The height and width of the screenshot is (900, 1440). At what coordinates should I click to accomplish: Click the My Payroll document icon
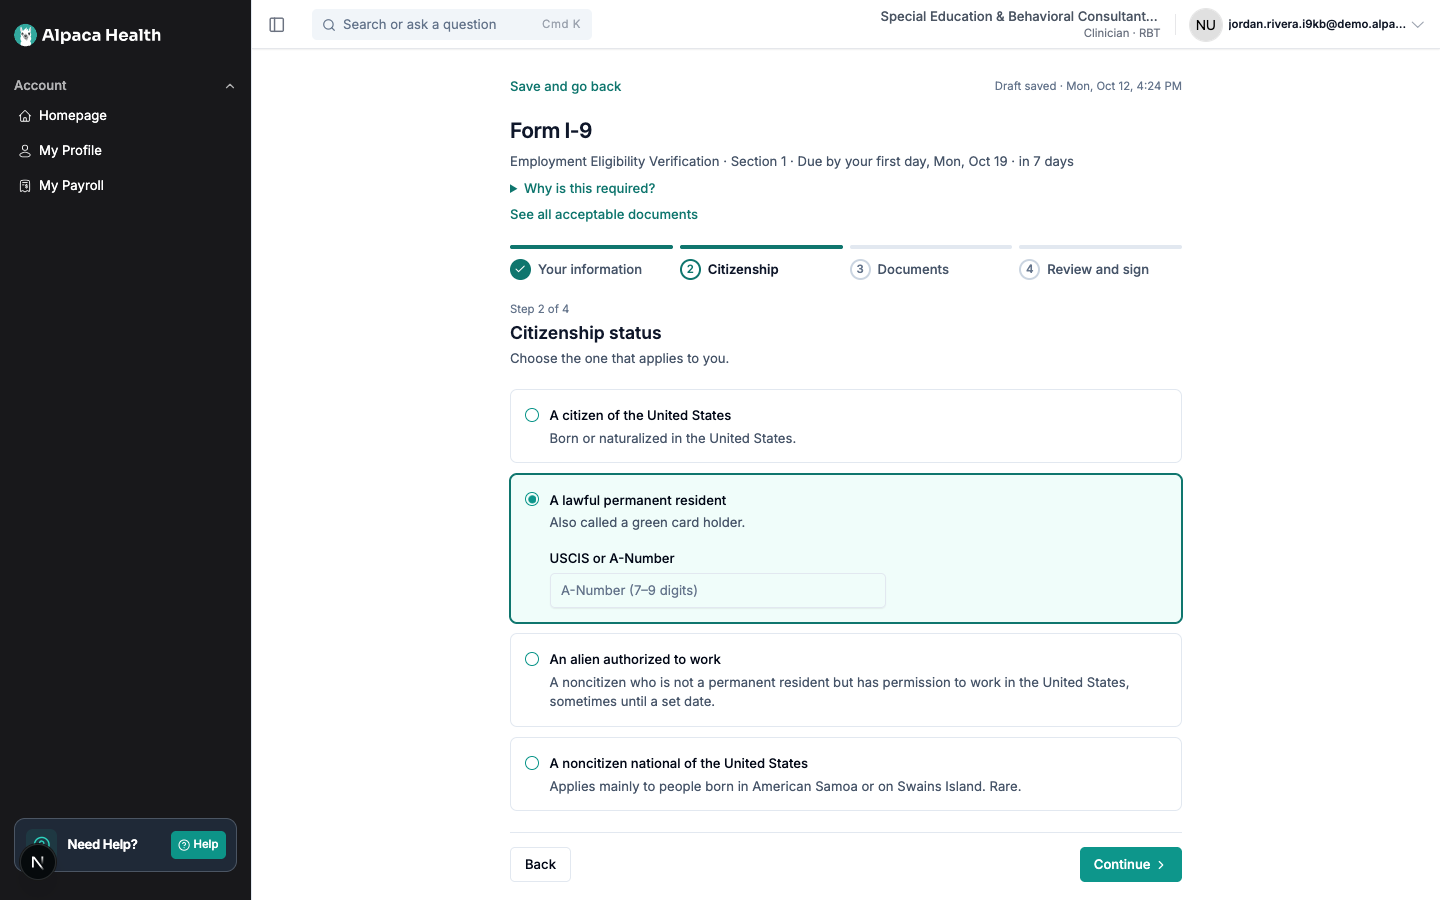(25, 186)
